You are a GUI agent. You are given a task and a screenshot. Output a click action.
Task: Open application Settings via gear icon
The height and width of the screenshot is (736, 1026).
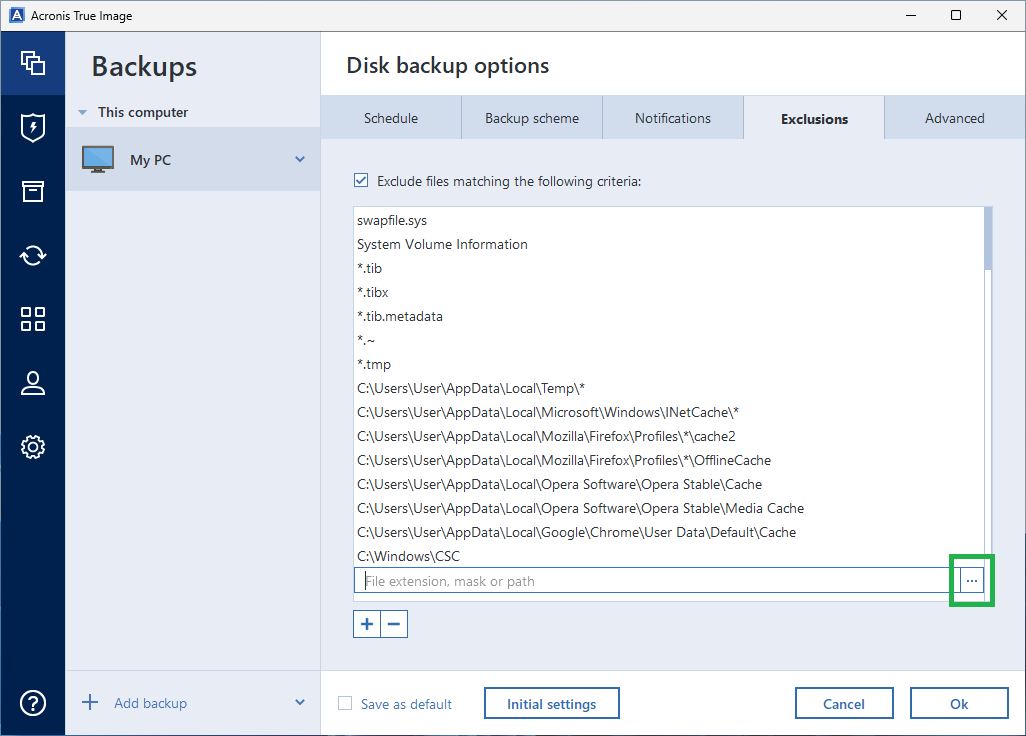pyautogui.click(x=32, y=447)
